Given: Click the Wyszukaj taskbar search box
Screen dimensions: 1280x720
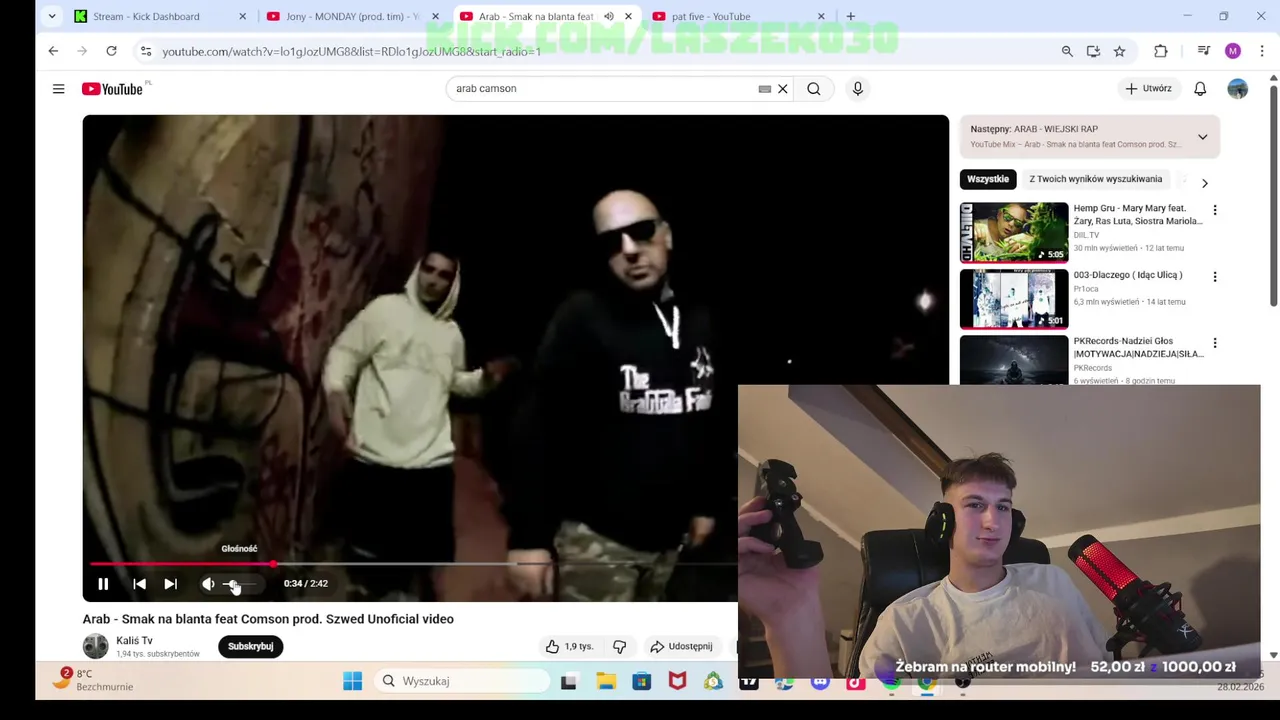Looking at the screenshot, I should pyautogui.click(x=462, y=681).
